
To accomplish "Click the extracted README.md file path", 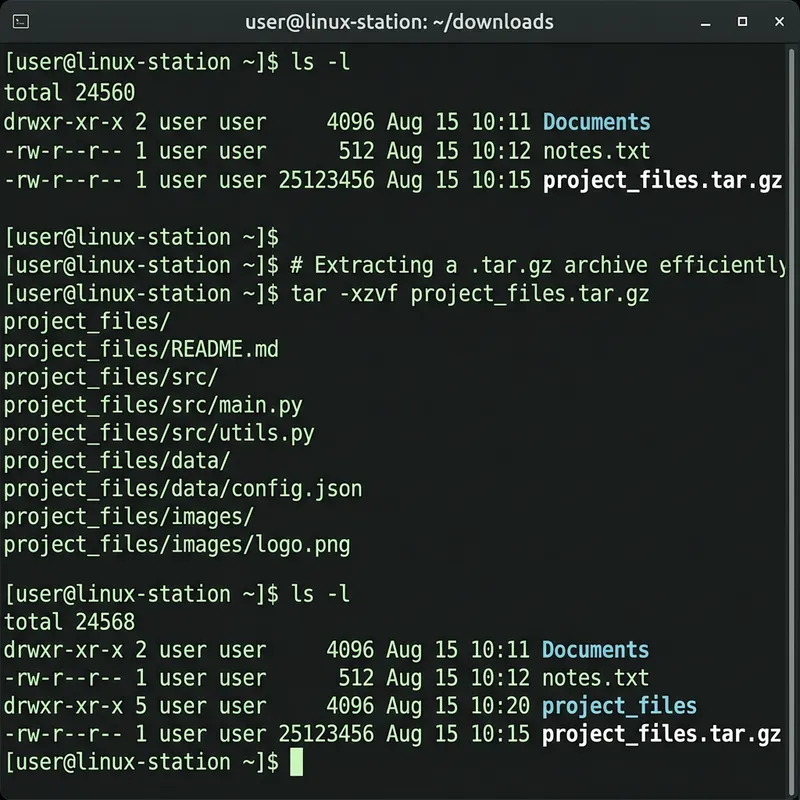I will [141, 349].
